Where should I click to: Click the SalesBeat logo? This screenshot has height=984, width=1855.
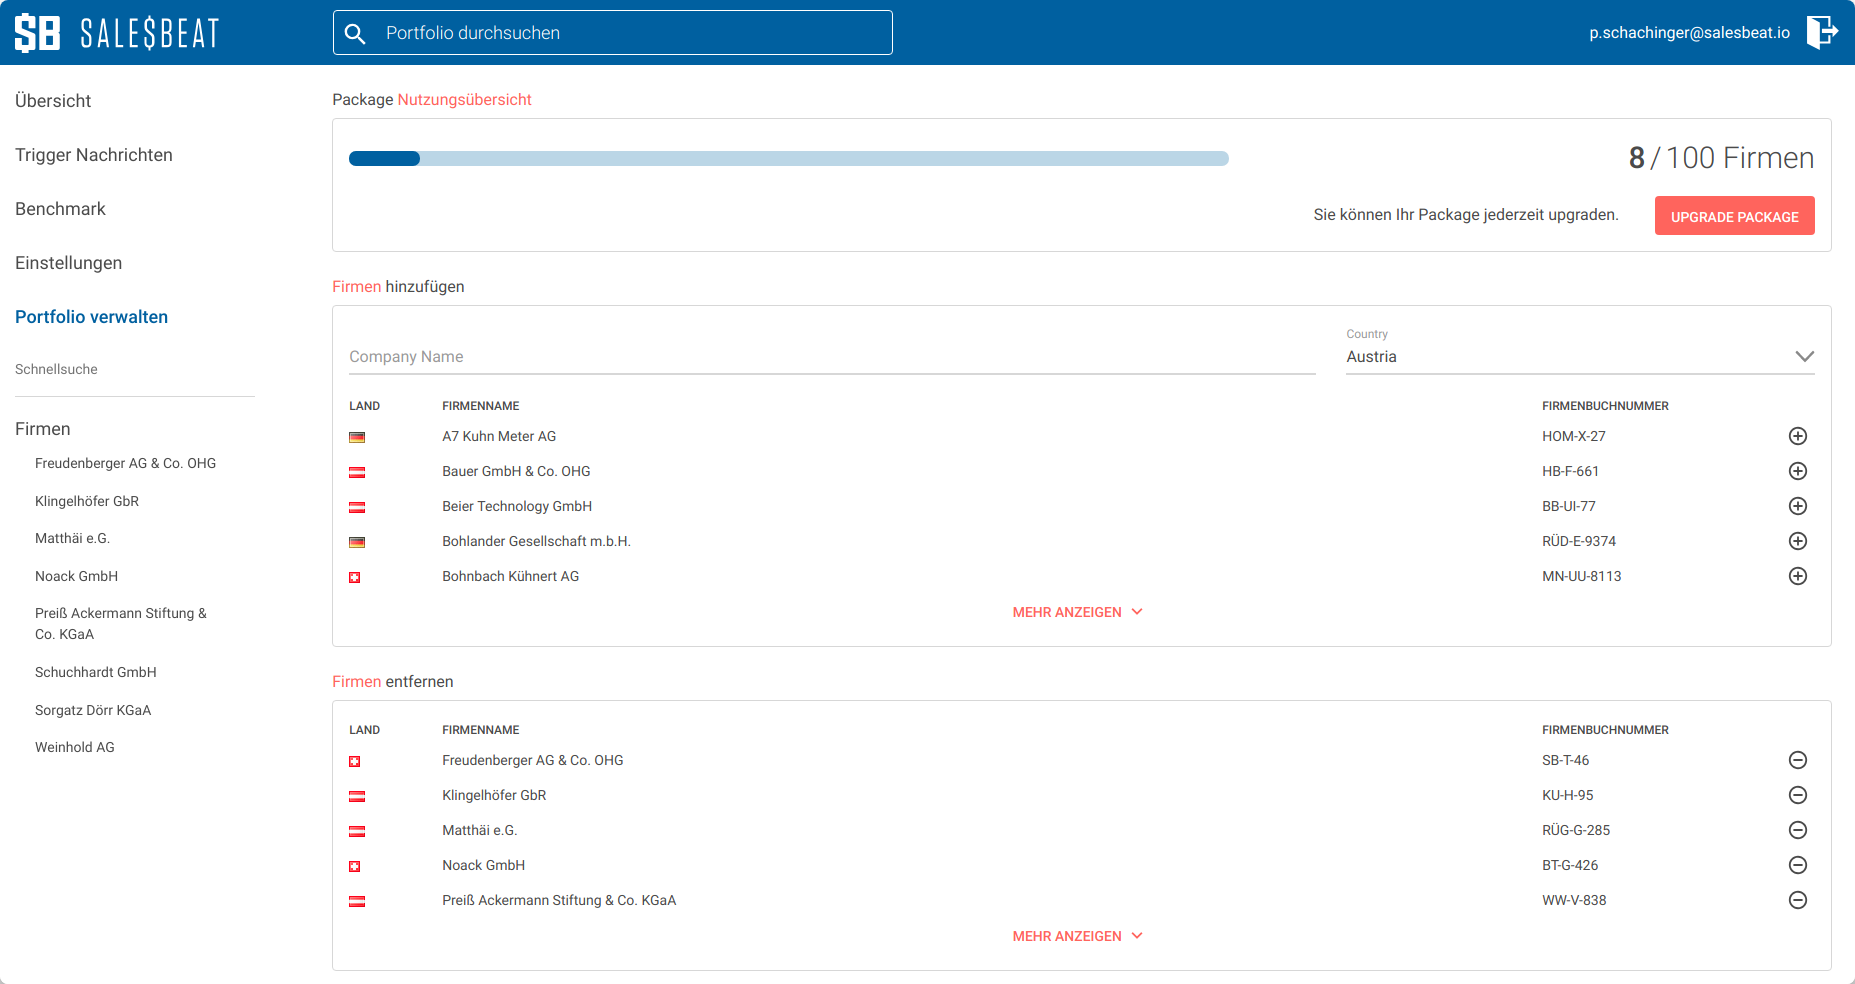pyautogui.click(x=117, y=33)
